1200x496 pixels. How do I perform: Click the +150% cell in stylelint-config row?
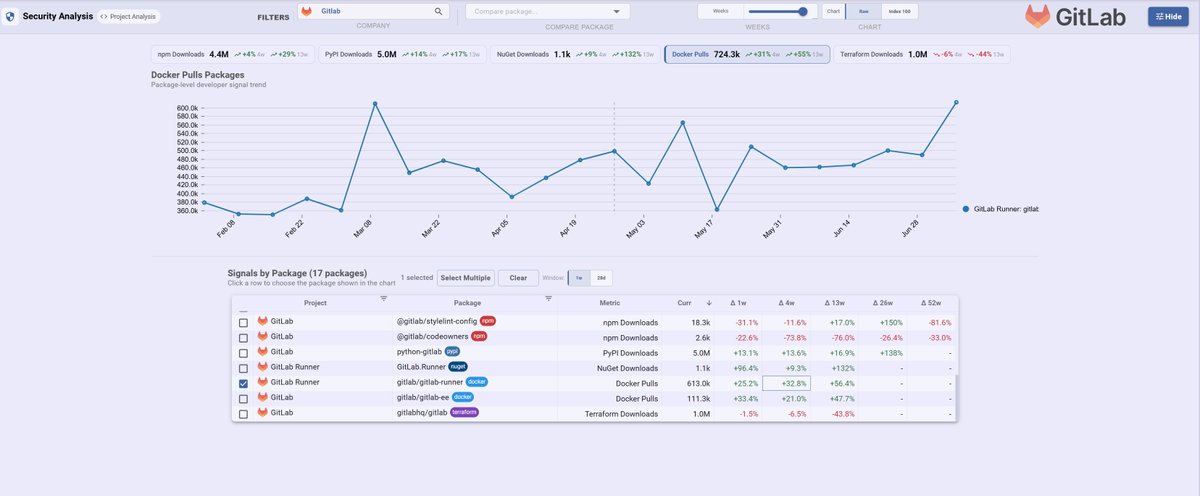coord(892,322)
